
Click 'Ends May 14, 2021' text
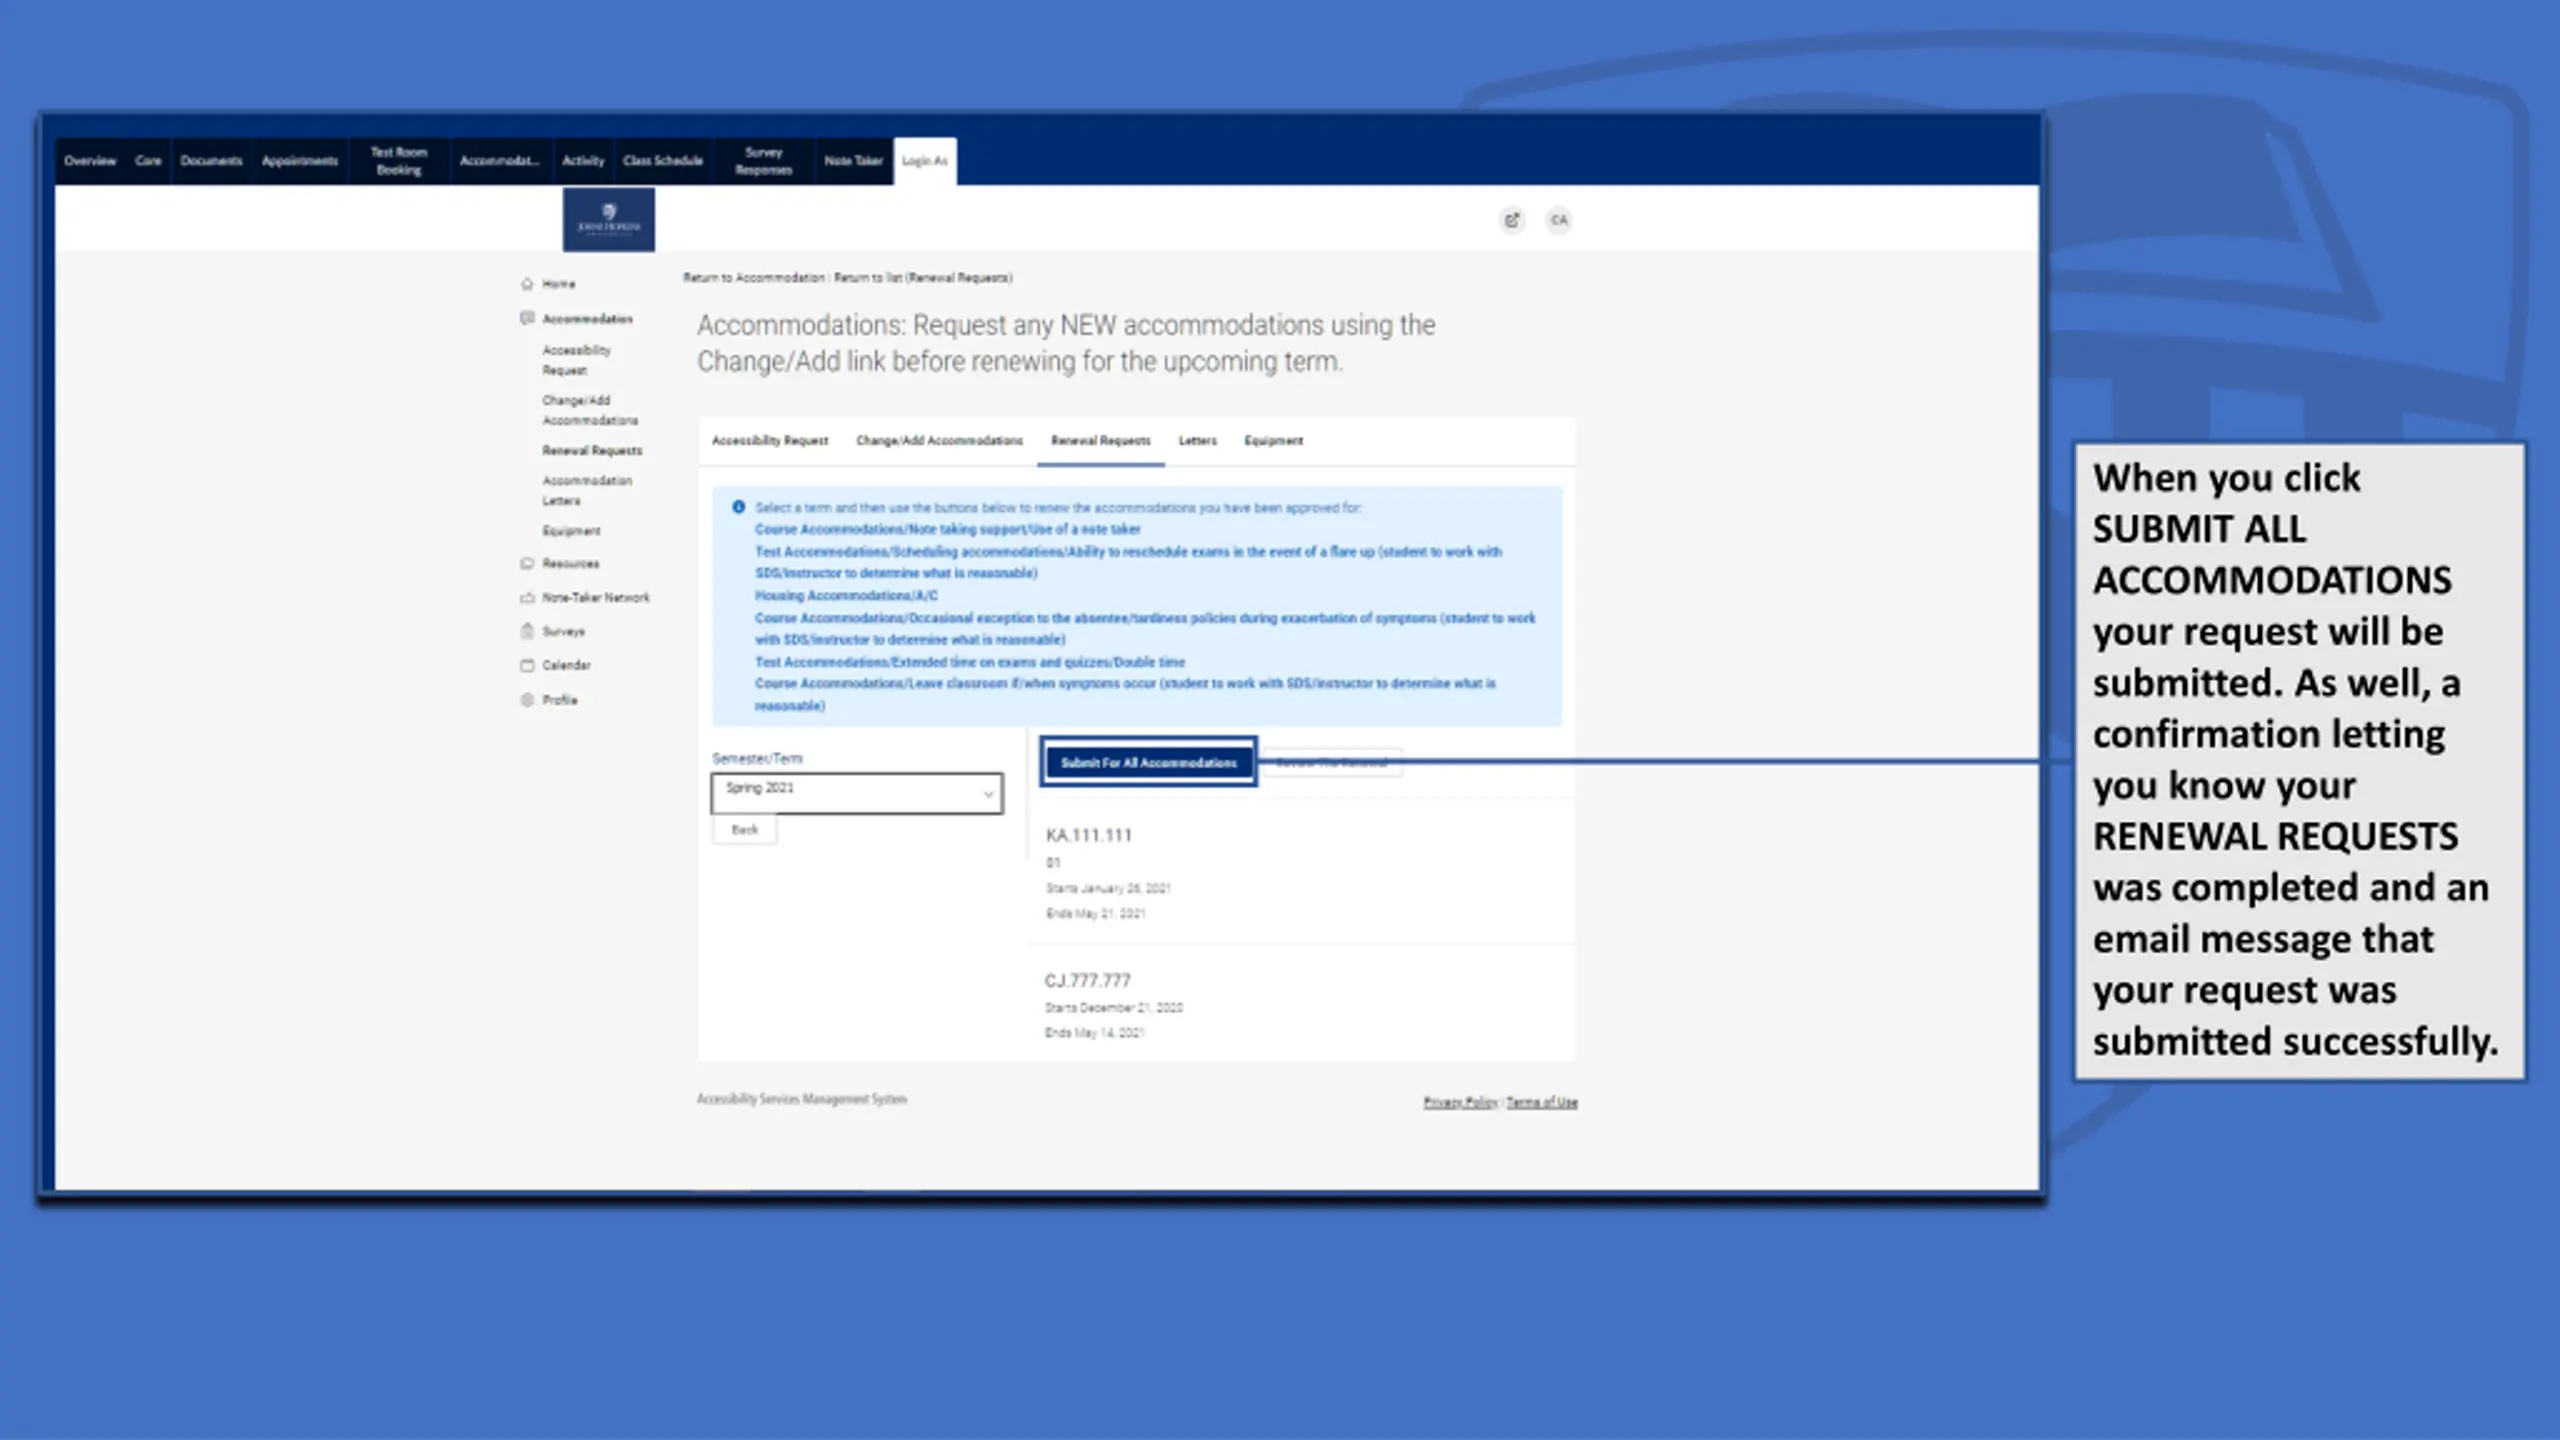click(x=1094, y=1032)
